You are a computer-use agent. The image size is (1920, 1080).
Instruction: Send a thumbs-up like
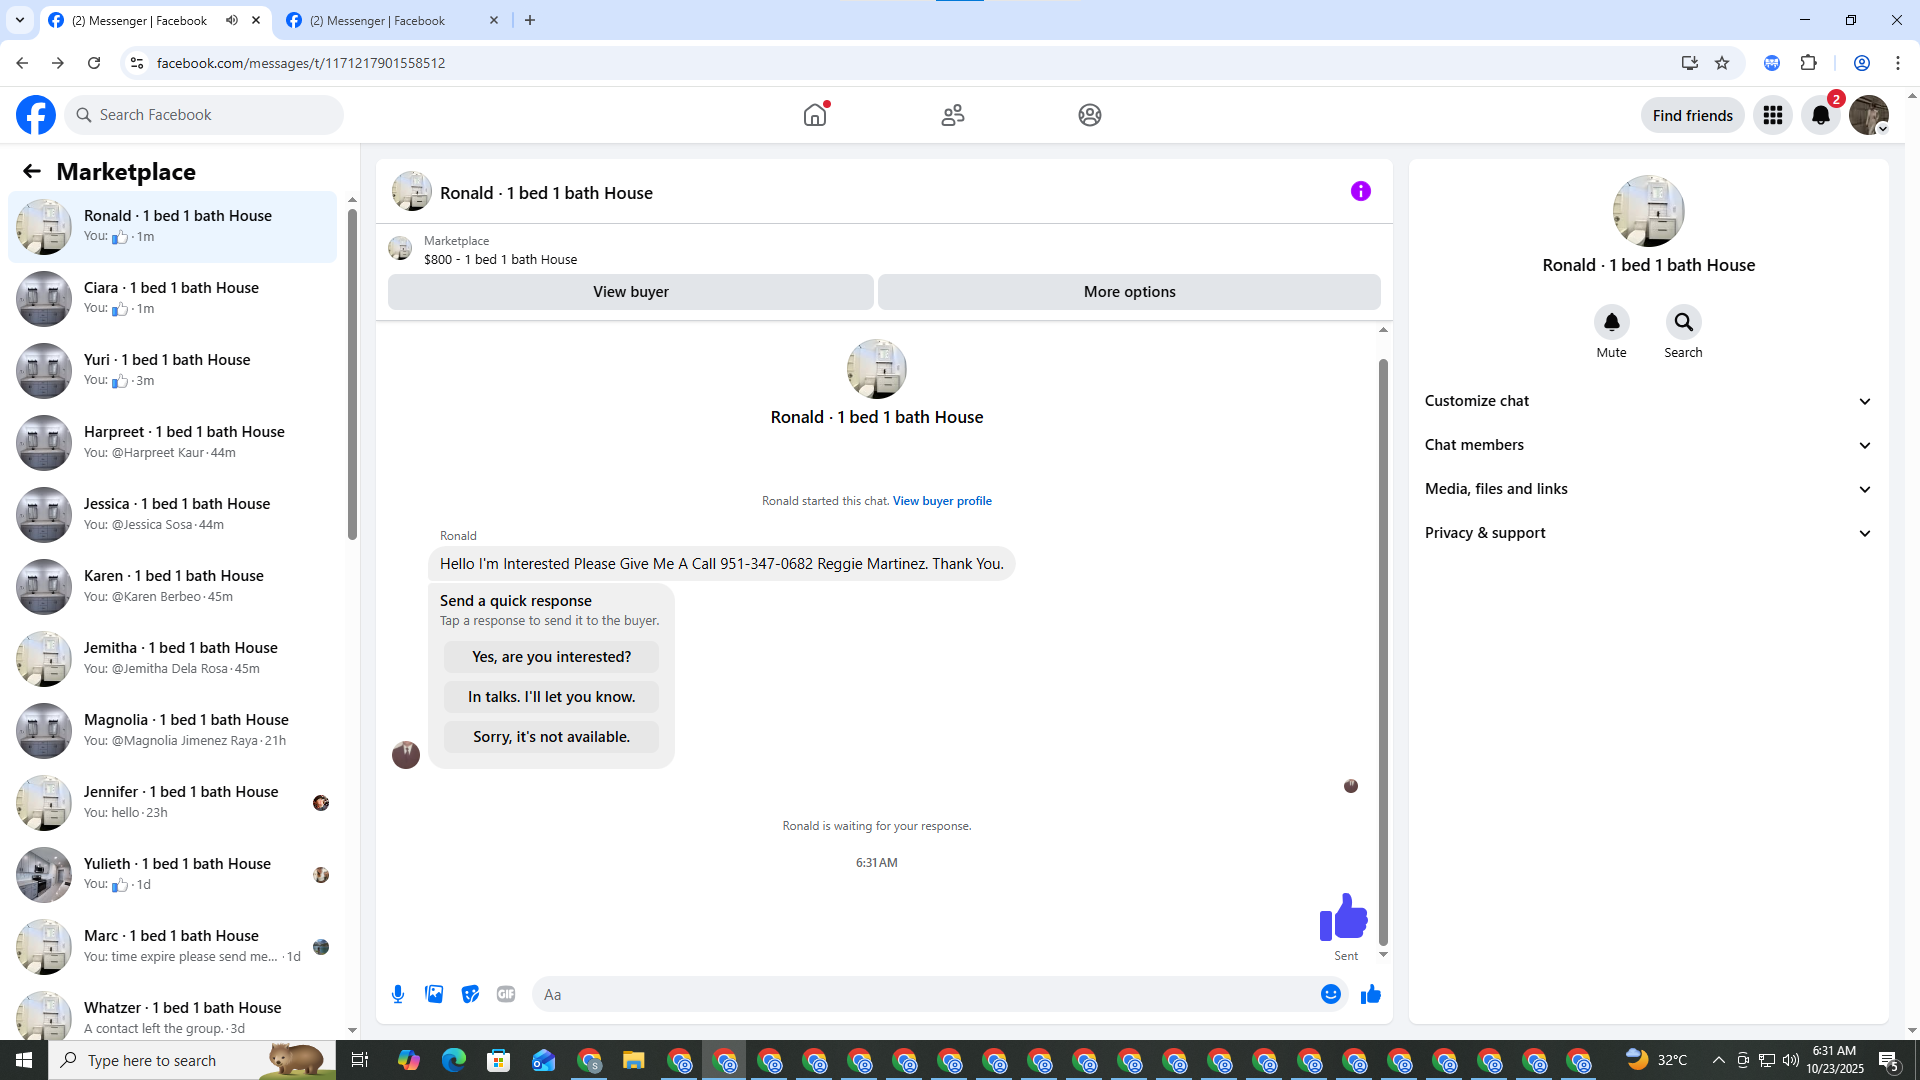click(x=1370, y=994)
